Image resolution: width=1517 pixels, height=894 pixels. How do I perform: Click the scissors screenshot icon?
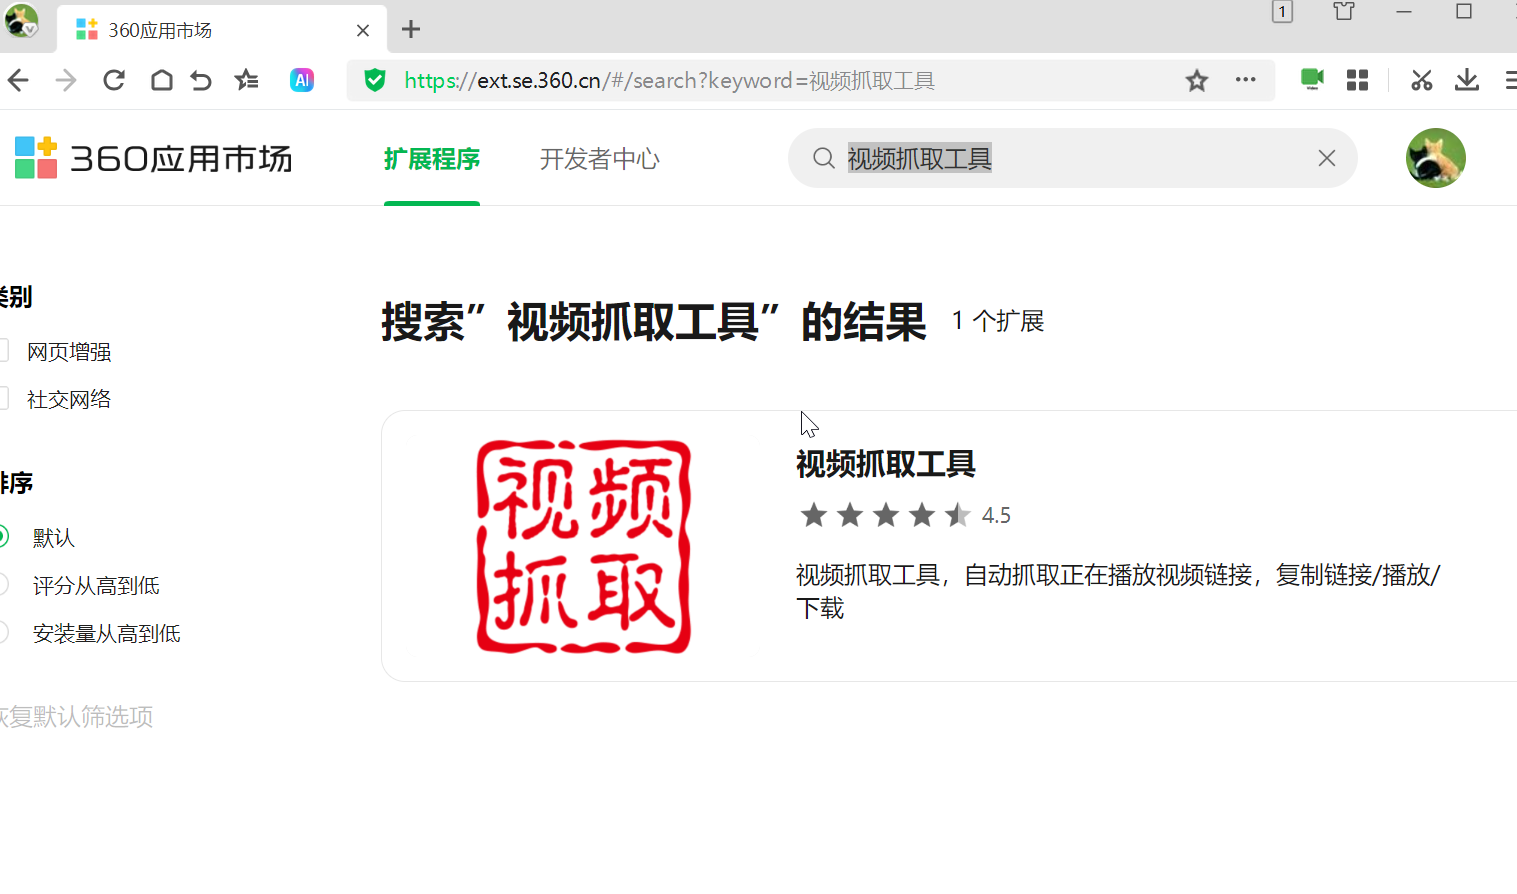1421,80
